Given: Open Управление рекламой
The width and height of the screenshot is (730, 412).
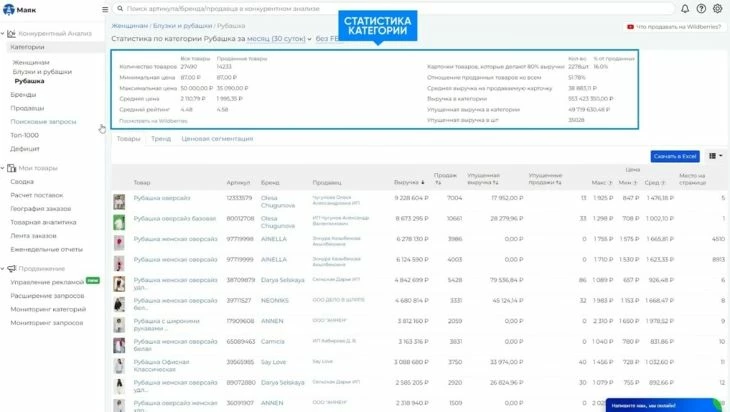Looking at the screenshot, I should [x=47, y=282].
